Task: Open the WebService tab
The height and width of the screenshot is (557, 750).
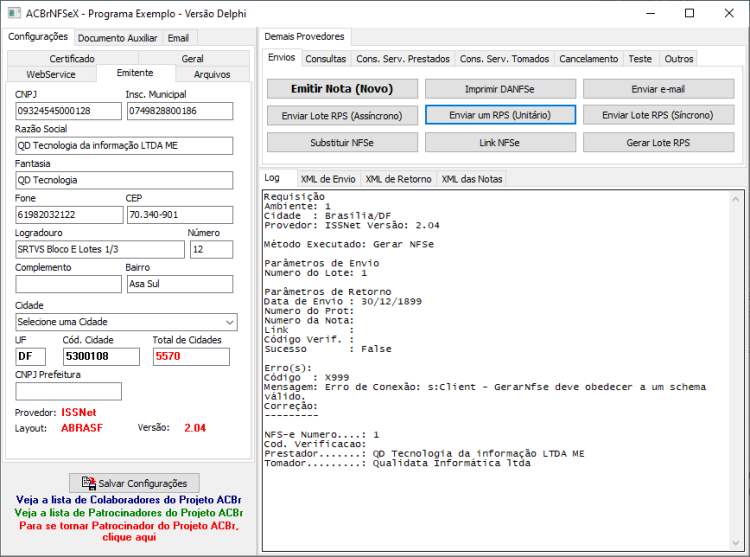Action: [x=51, y=74]
